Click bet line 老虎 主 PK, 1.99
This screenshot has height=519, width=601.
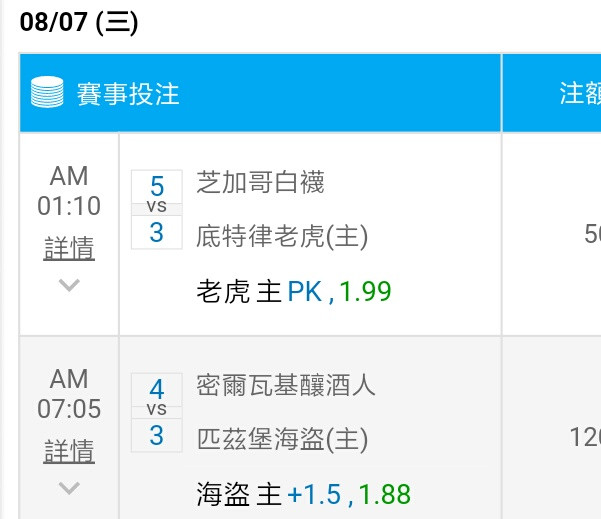click(294, 292)
